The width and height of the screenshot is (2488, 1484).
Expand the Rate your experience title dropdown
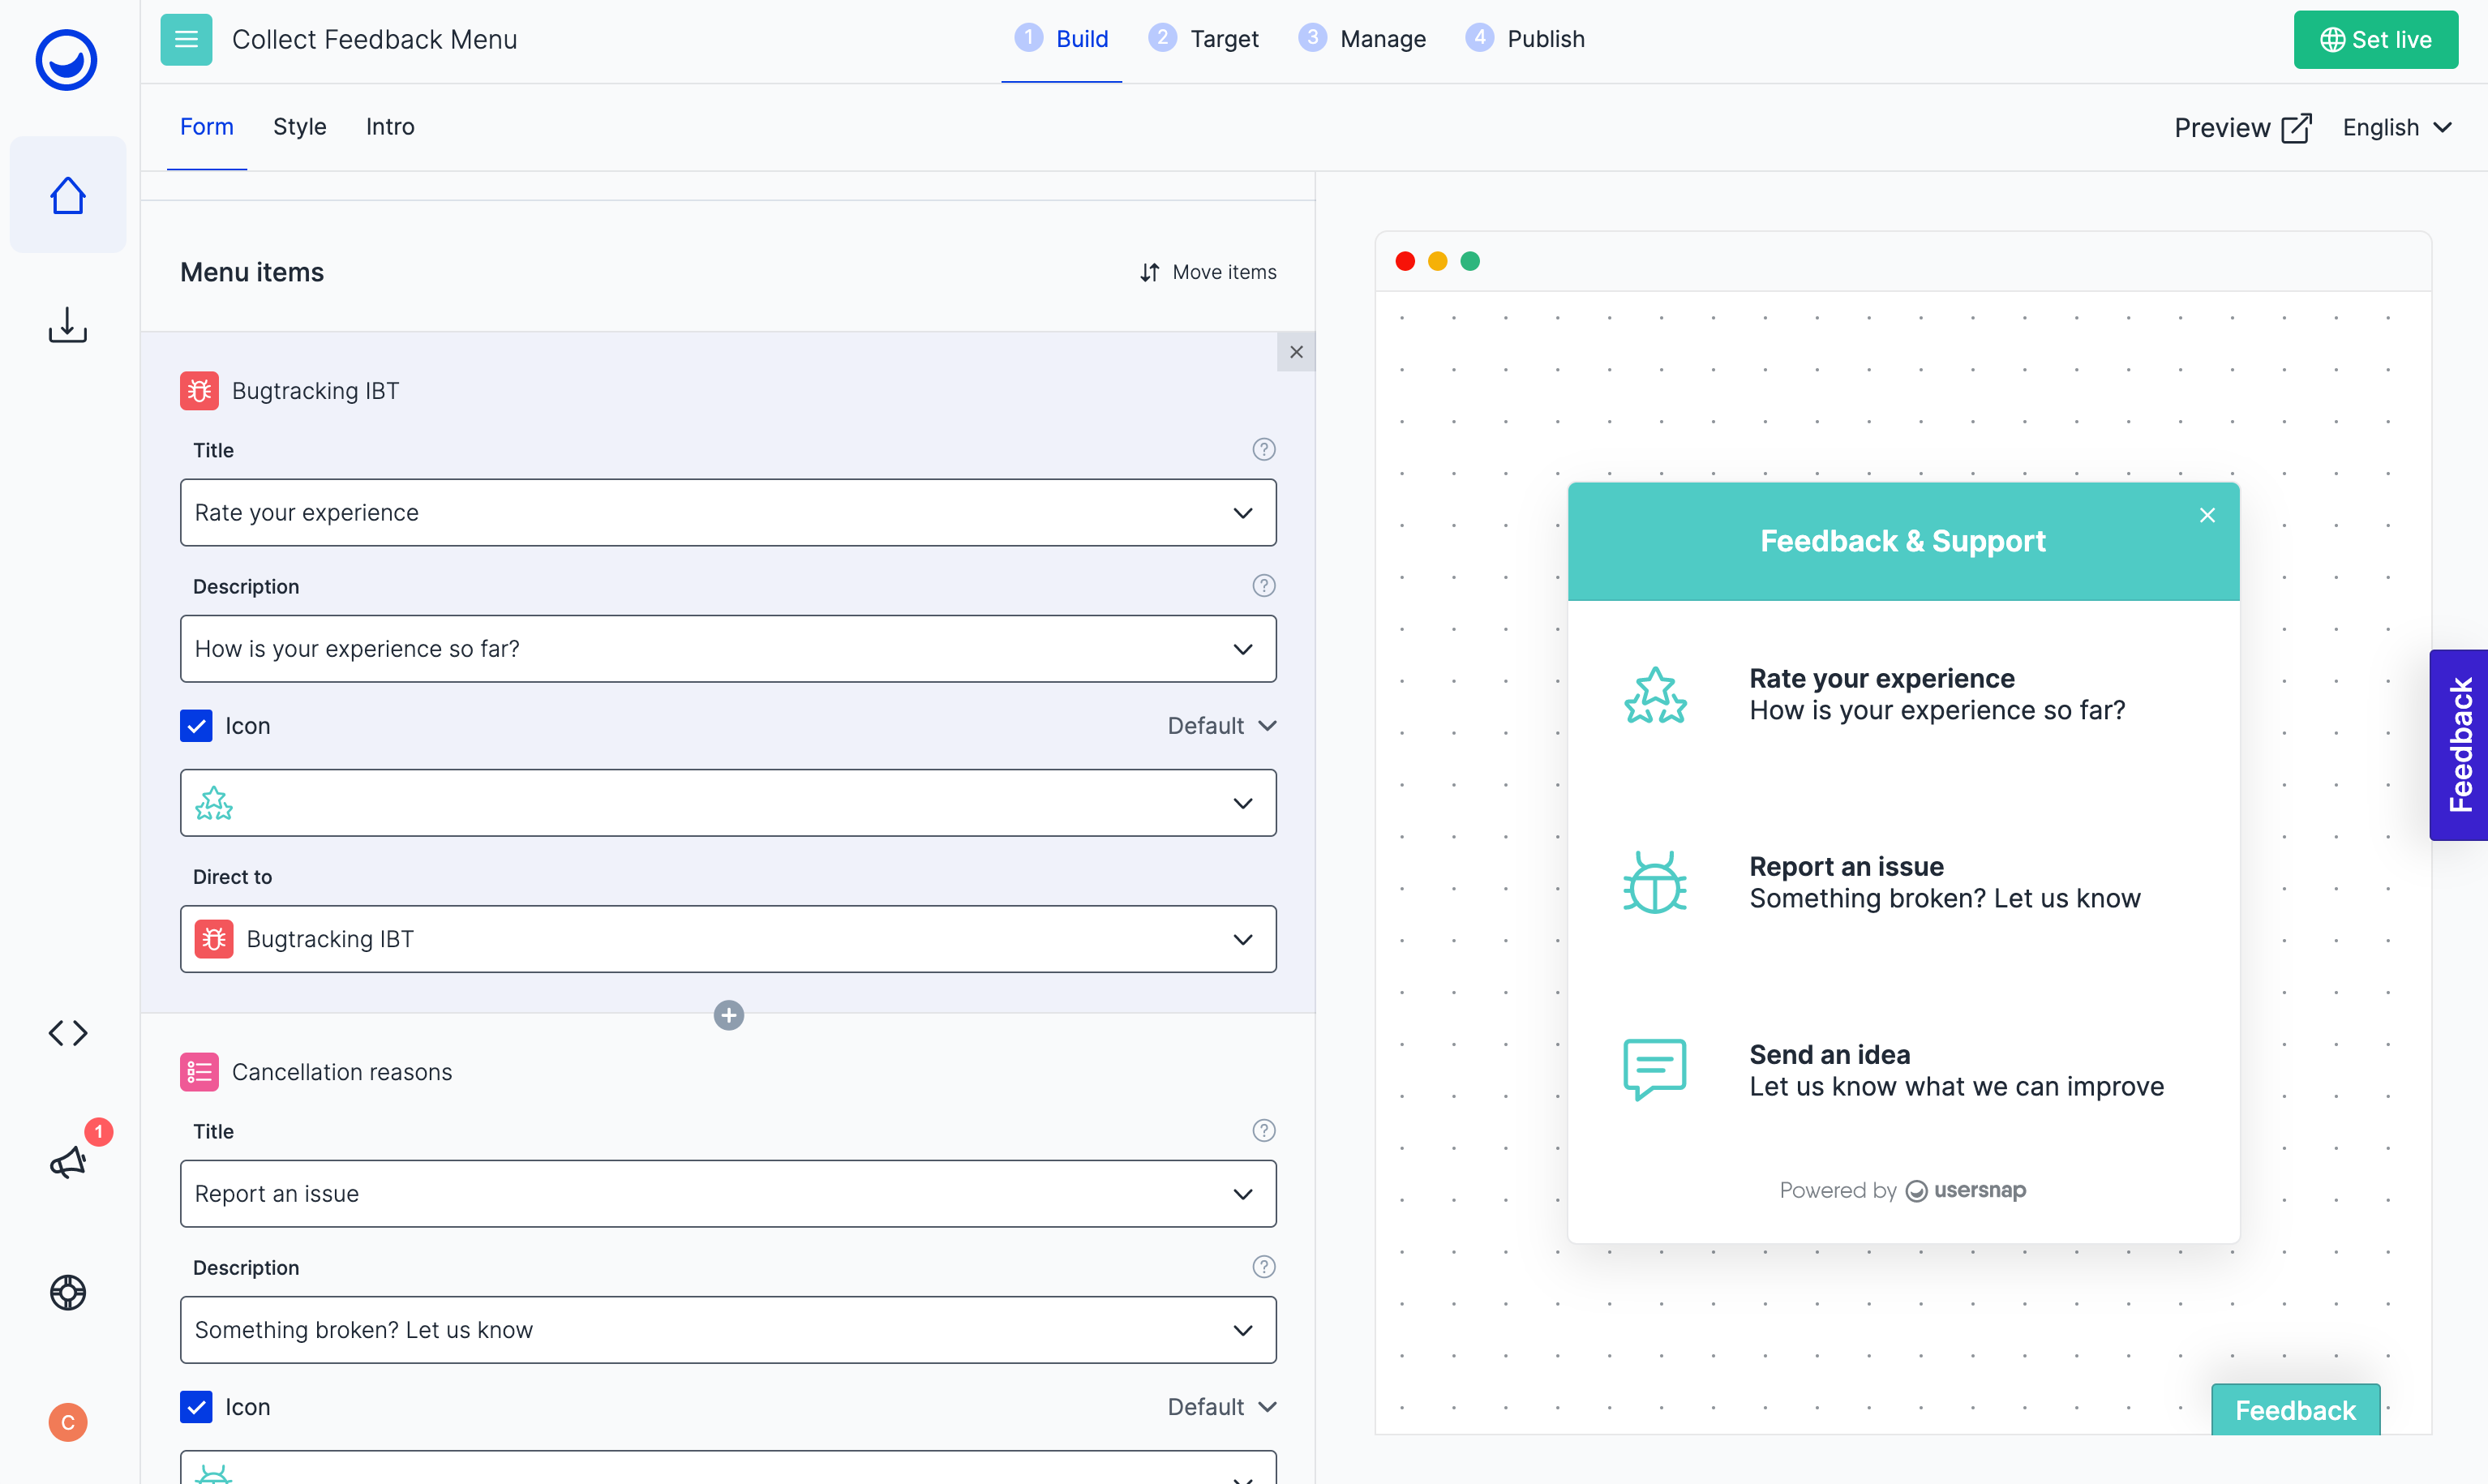pos(727,512)
